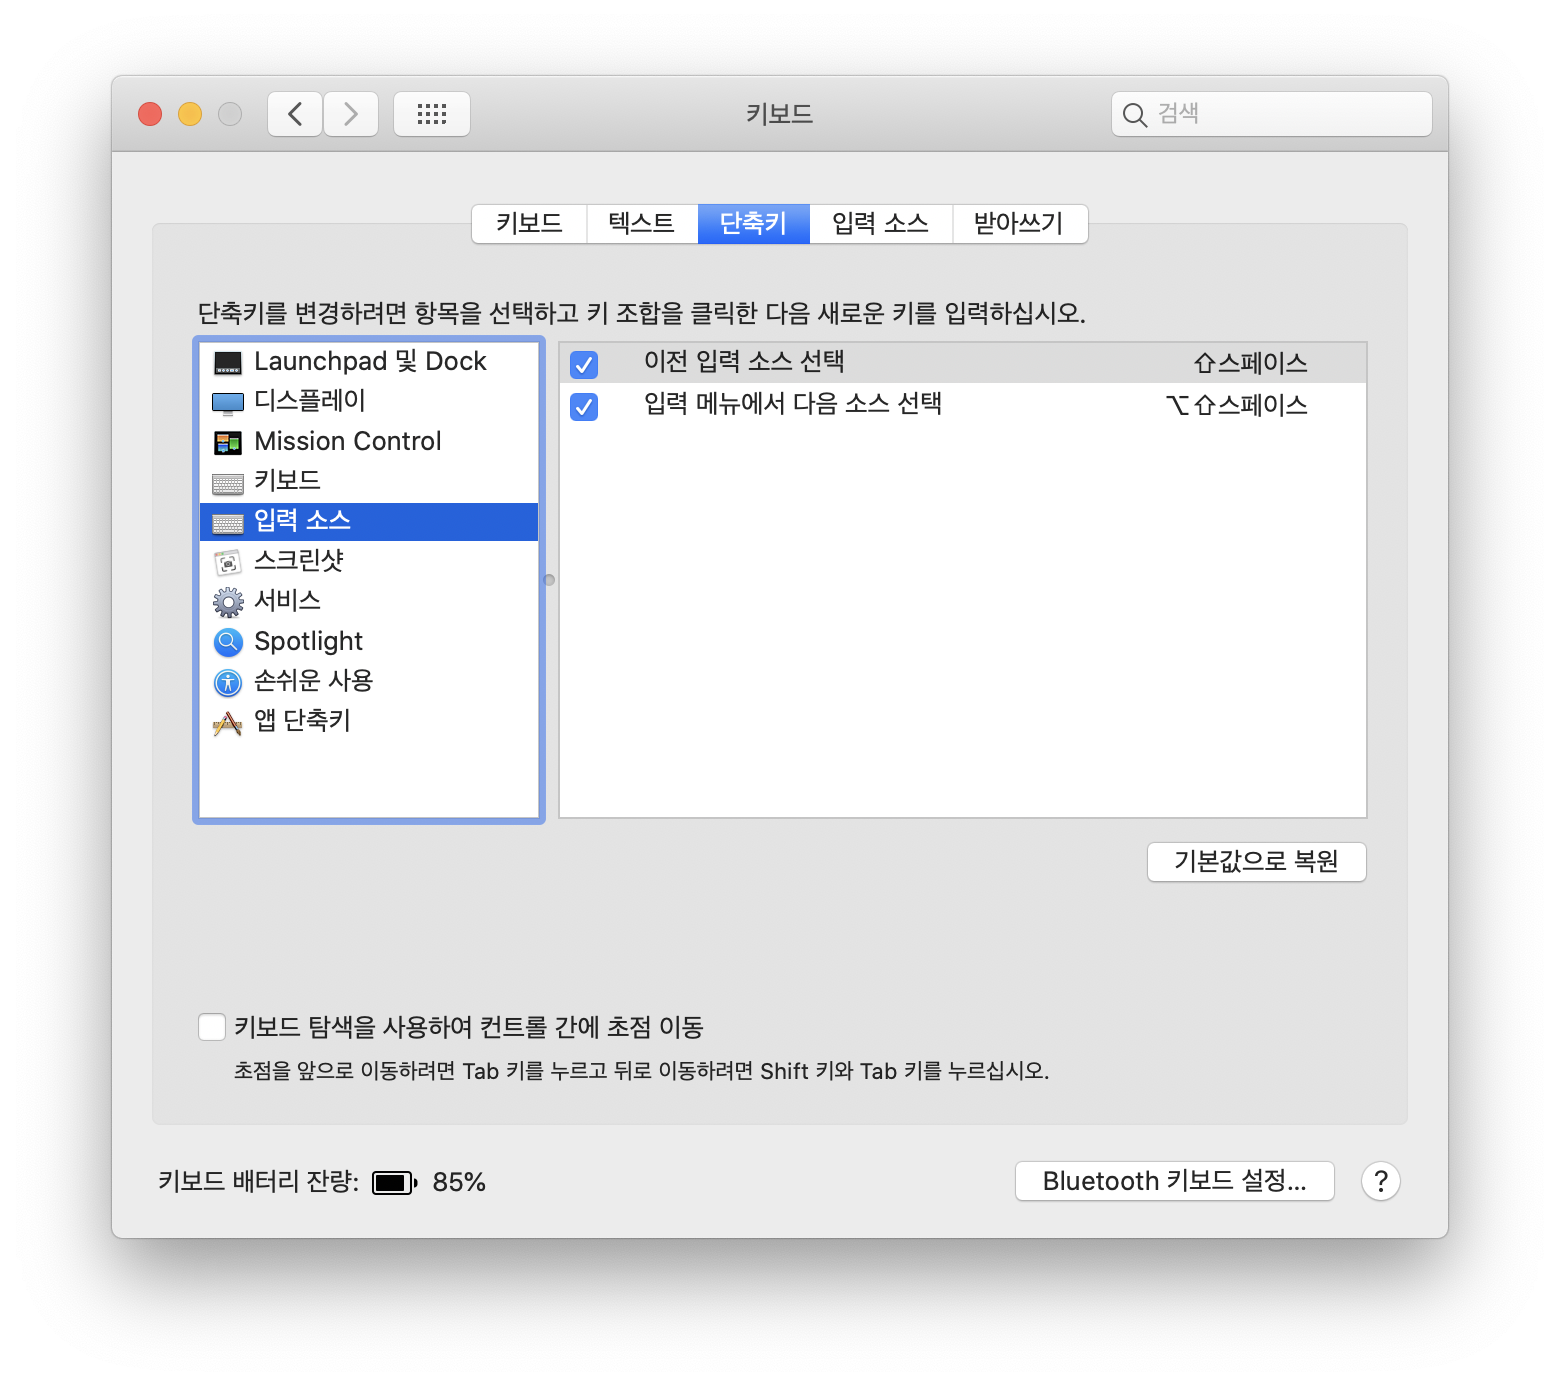The height and width of the screenshot is (1386, 1560).
Task: Click the 85% battery percentage text
Action: click(x=459, y=1182)
